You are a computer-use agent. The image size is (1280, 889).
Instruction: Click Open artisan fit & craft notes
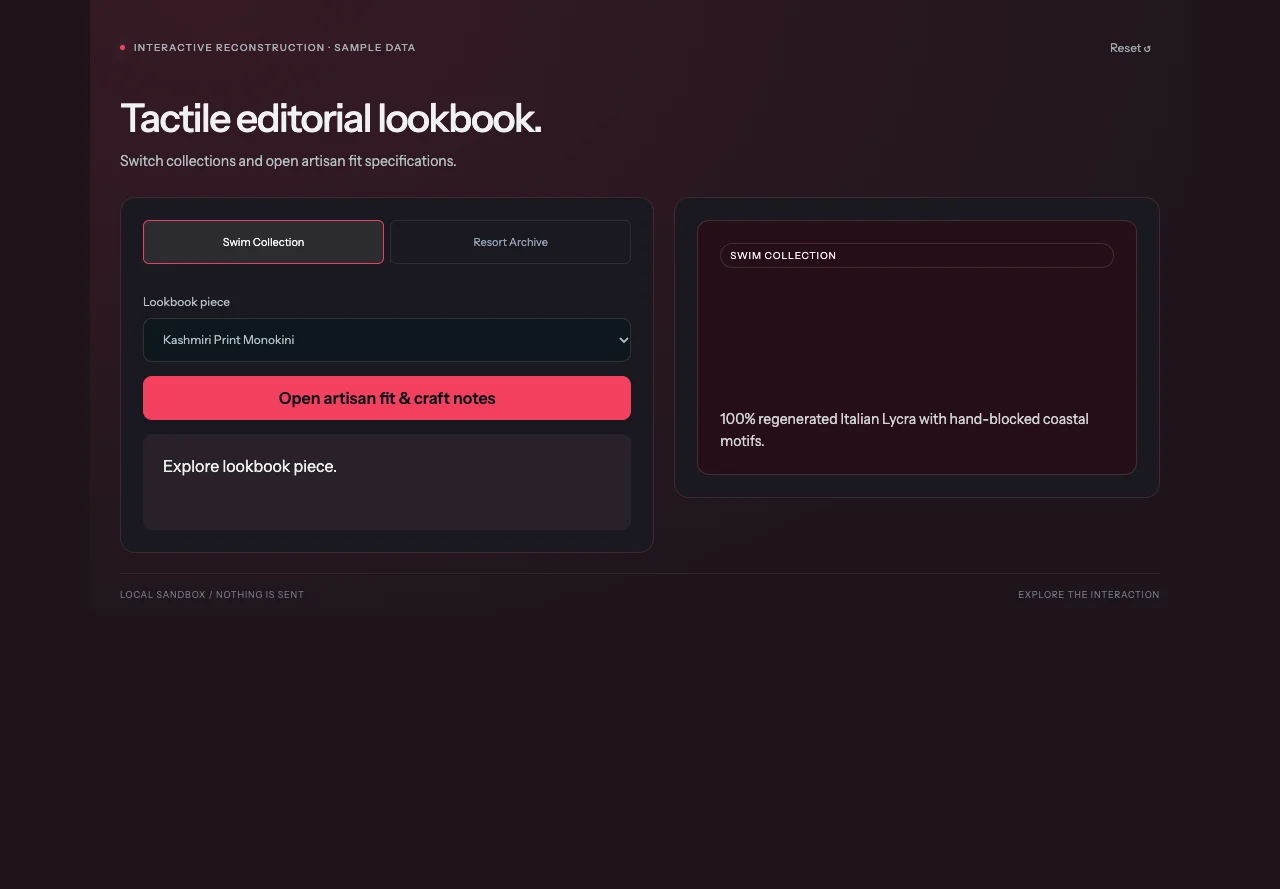(387, 398)
